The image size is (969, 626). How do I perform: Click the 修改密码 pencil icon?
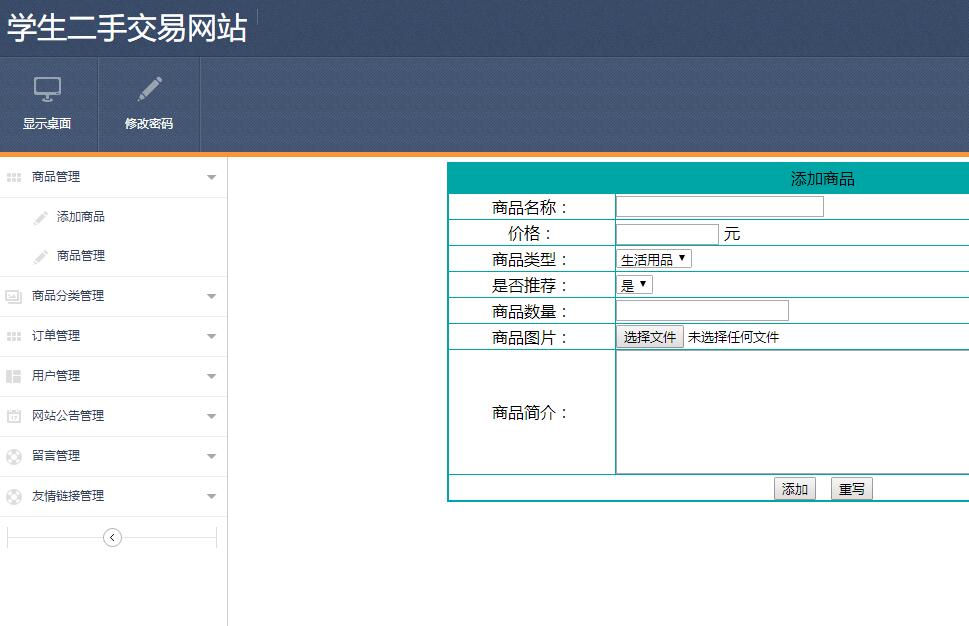(150, 89)
